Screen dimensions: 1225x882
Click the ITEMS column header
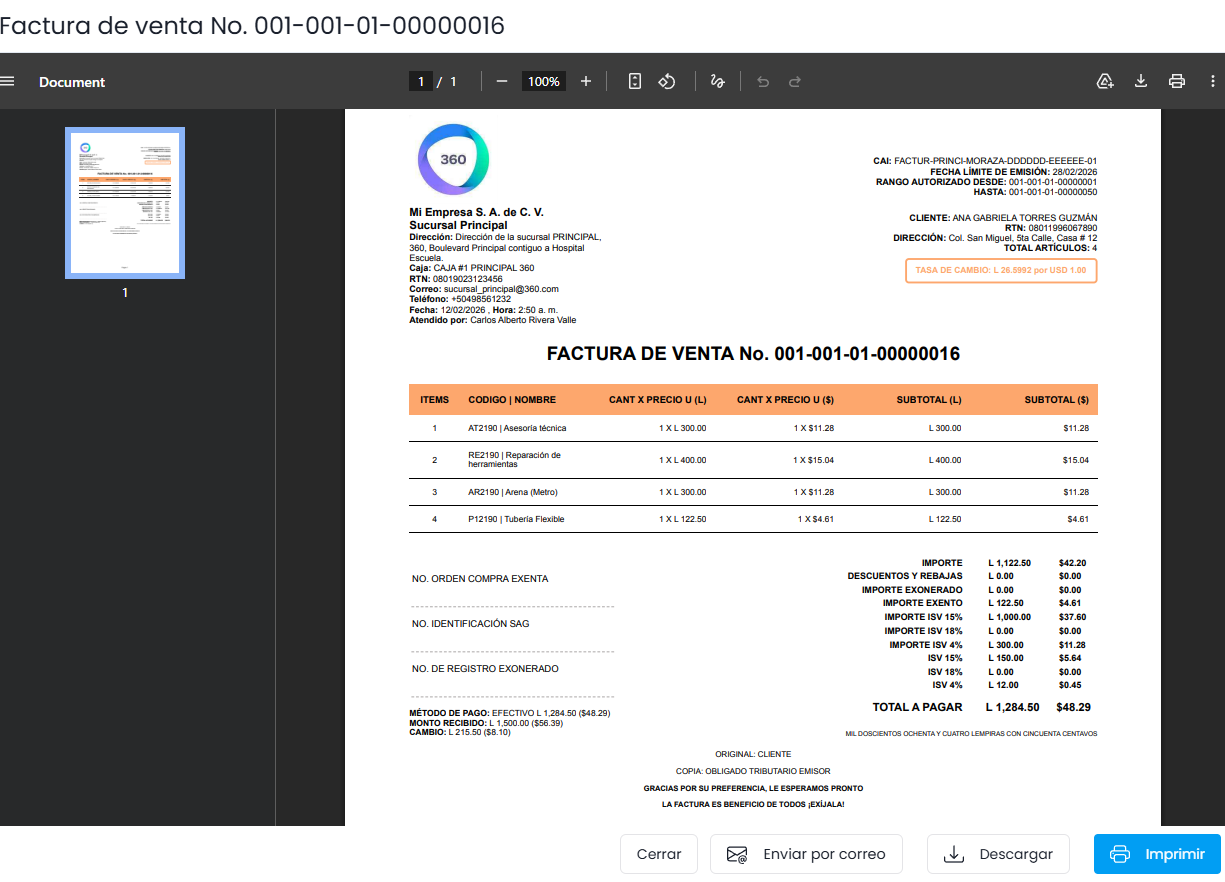tap(435, 400)
